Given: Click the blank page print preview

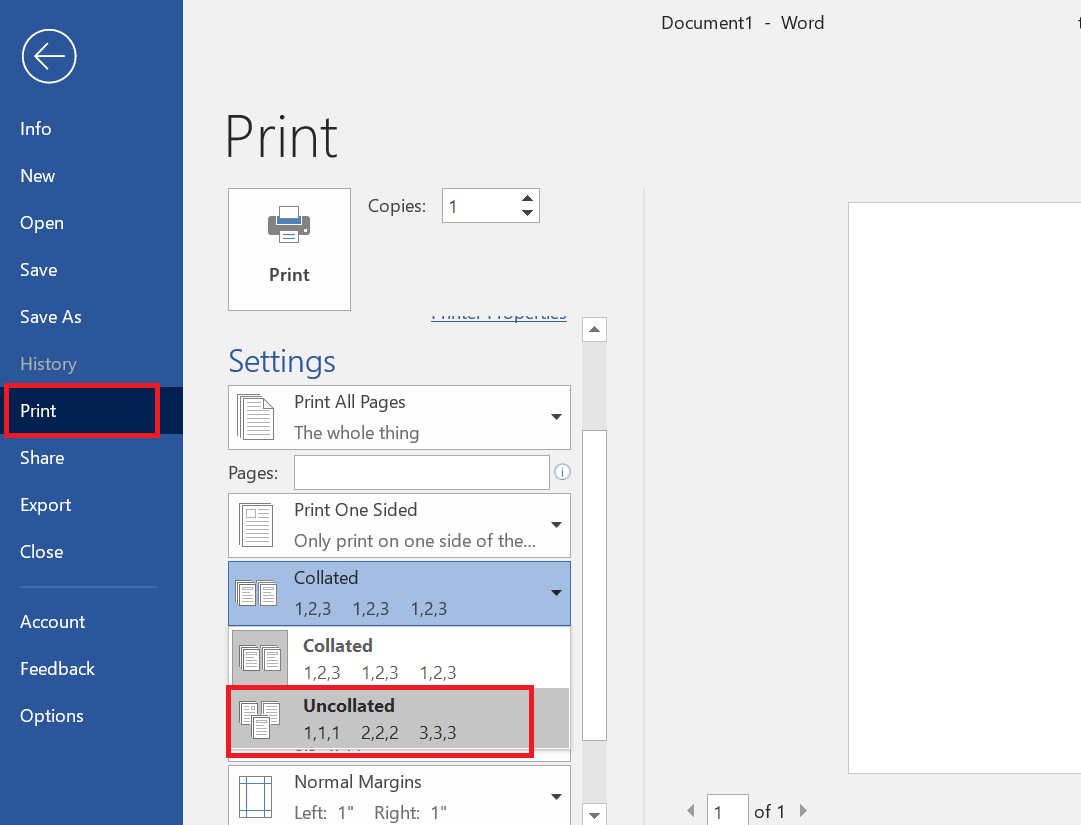Looking at the screenshot, I should click(964, 488).
